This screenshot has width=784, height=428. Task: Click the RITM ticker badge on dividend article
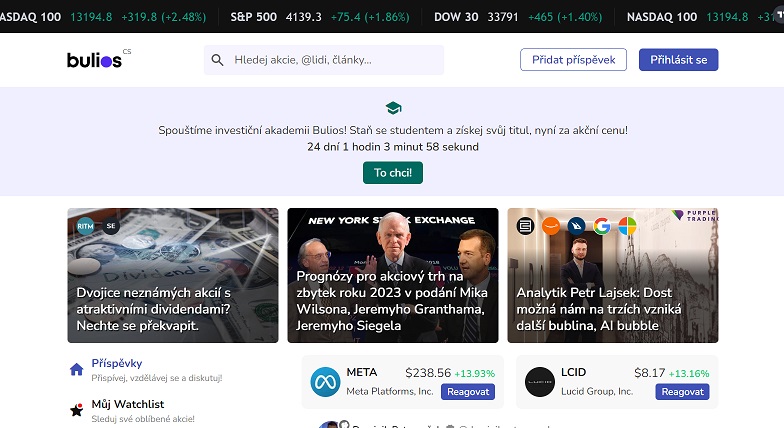tap(86, 226)
